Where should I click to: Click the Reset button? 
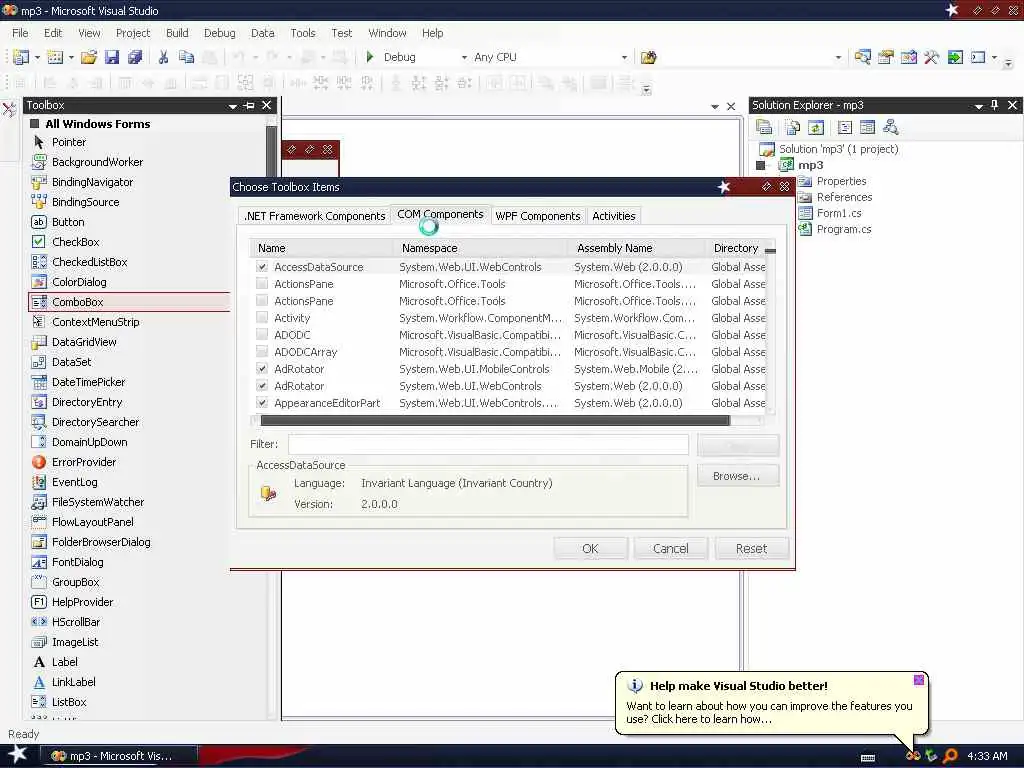[x=752, y=549]
